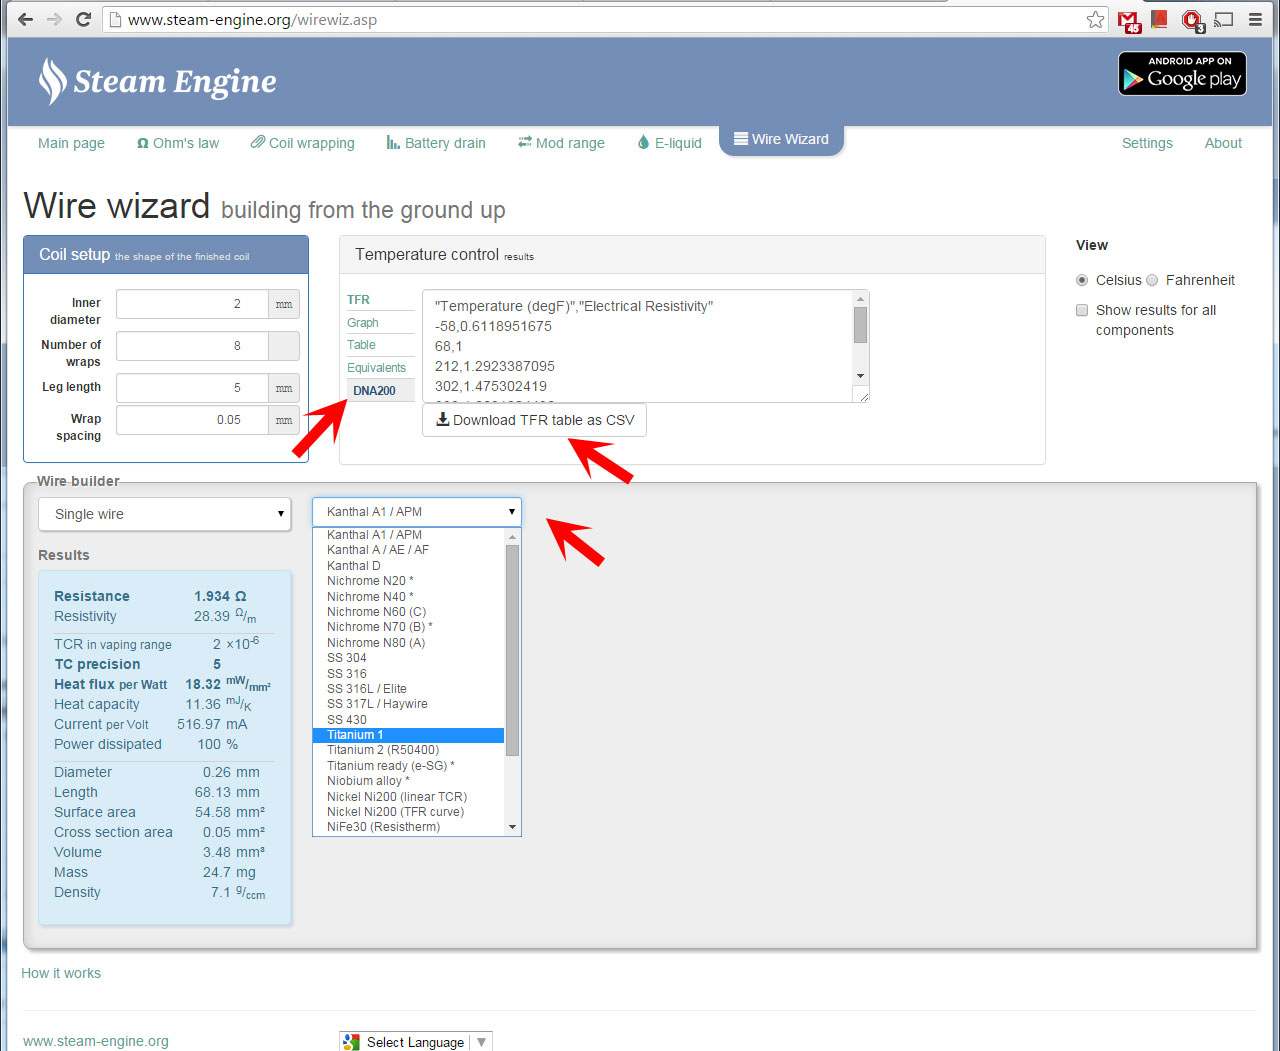Viewport: 1280px width, 1051px height.
Task: Enable Show results for all components
Action: (x=1082, y=310)
